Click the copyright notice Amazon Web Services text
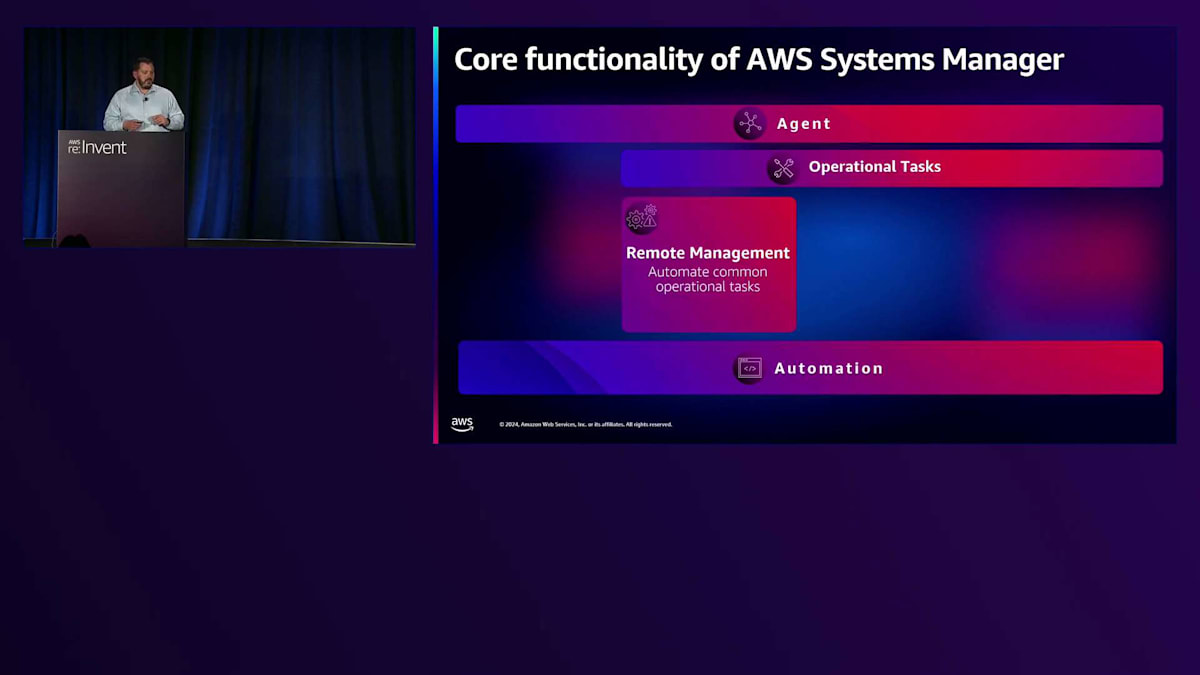The width and height of the screenshot is (1200, 675). (586, 424)
